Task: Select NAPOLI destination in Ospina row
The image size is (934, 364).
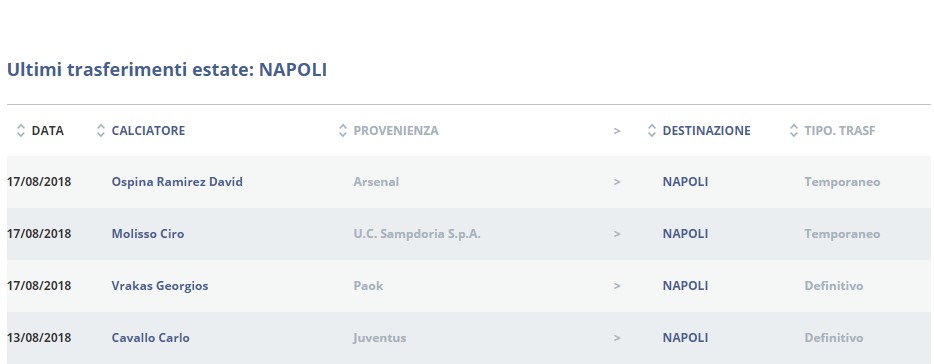Action: coord(685,182)
